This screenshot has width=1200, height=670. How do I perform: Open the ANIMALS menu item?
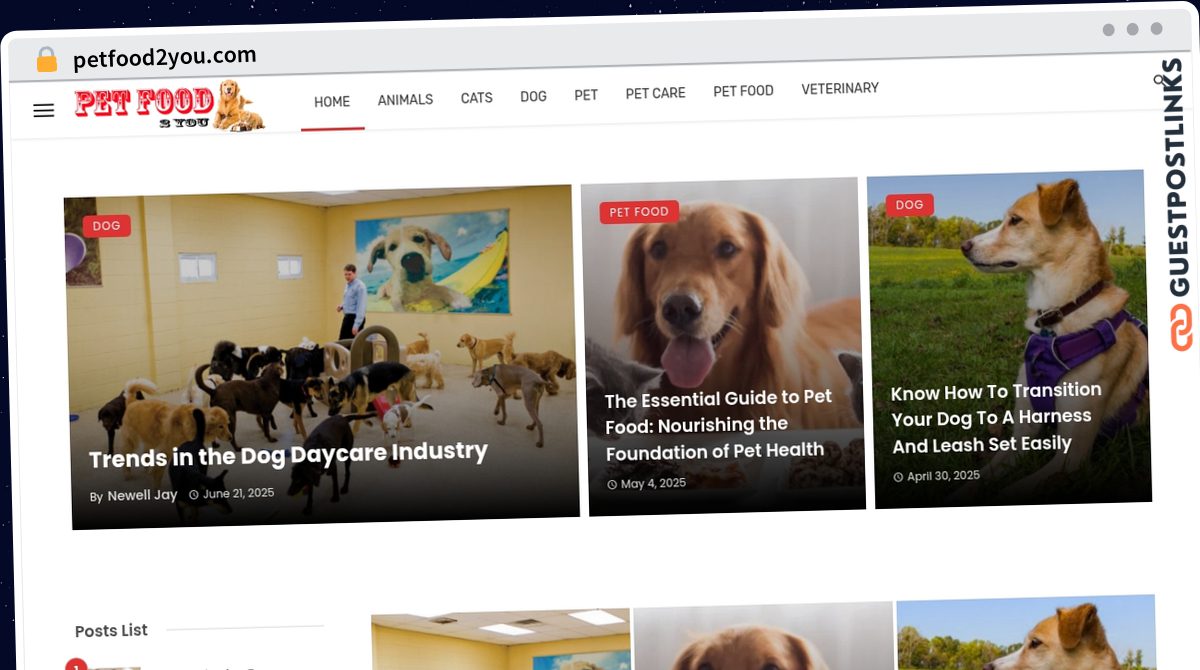coord(405,100)
